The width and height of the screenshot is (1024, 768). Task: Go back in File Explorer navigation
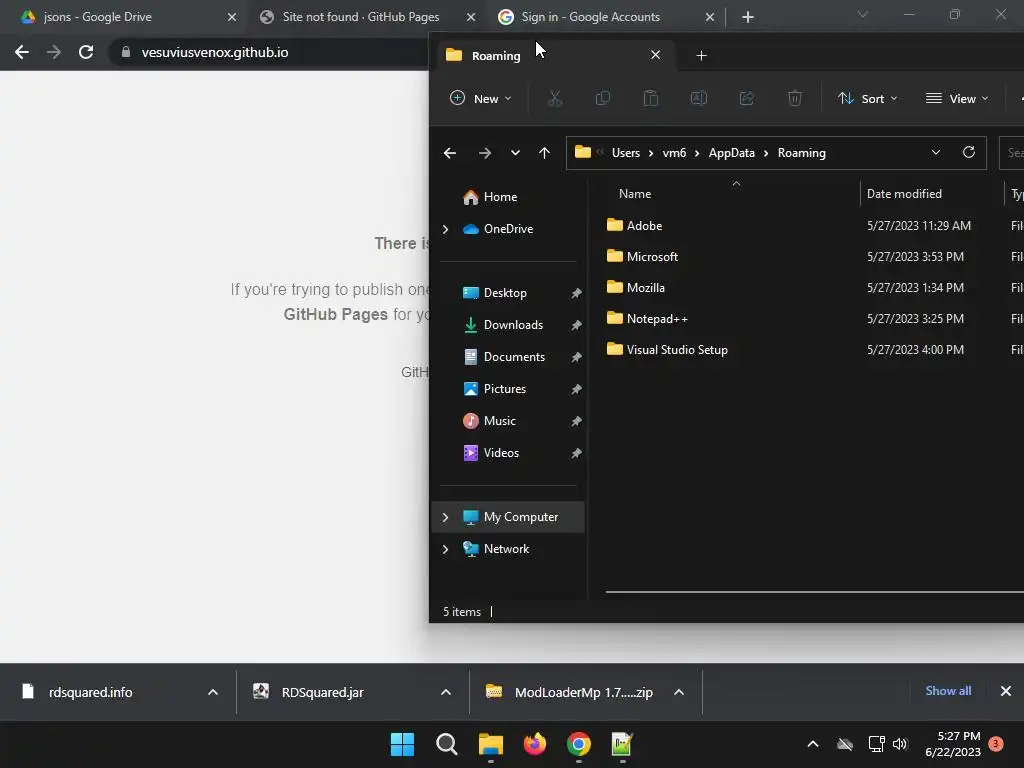tap(450, 153)
